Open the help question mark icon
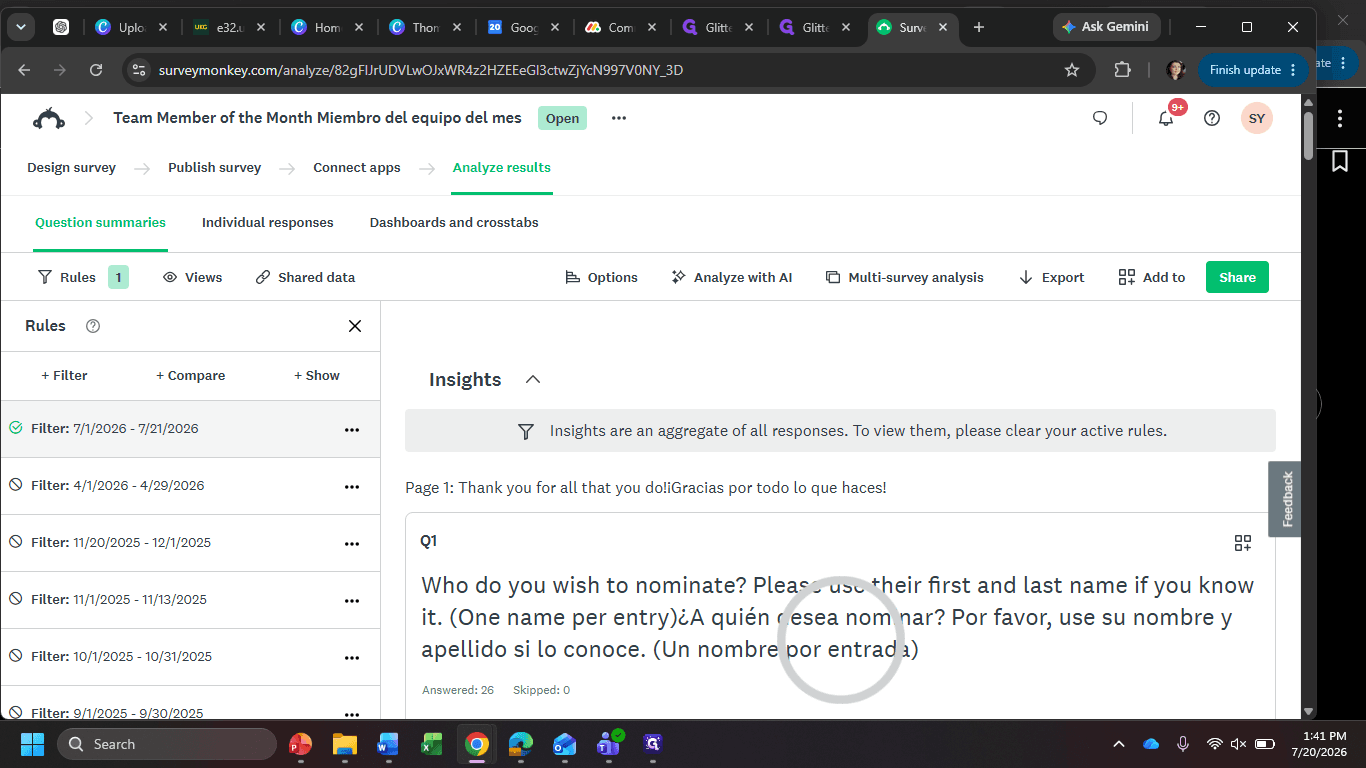1366x768 pixels. pyautogui.click(x=1212, y=118)
